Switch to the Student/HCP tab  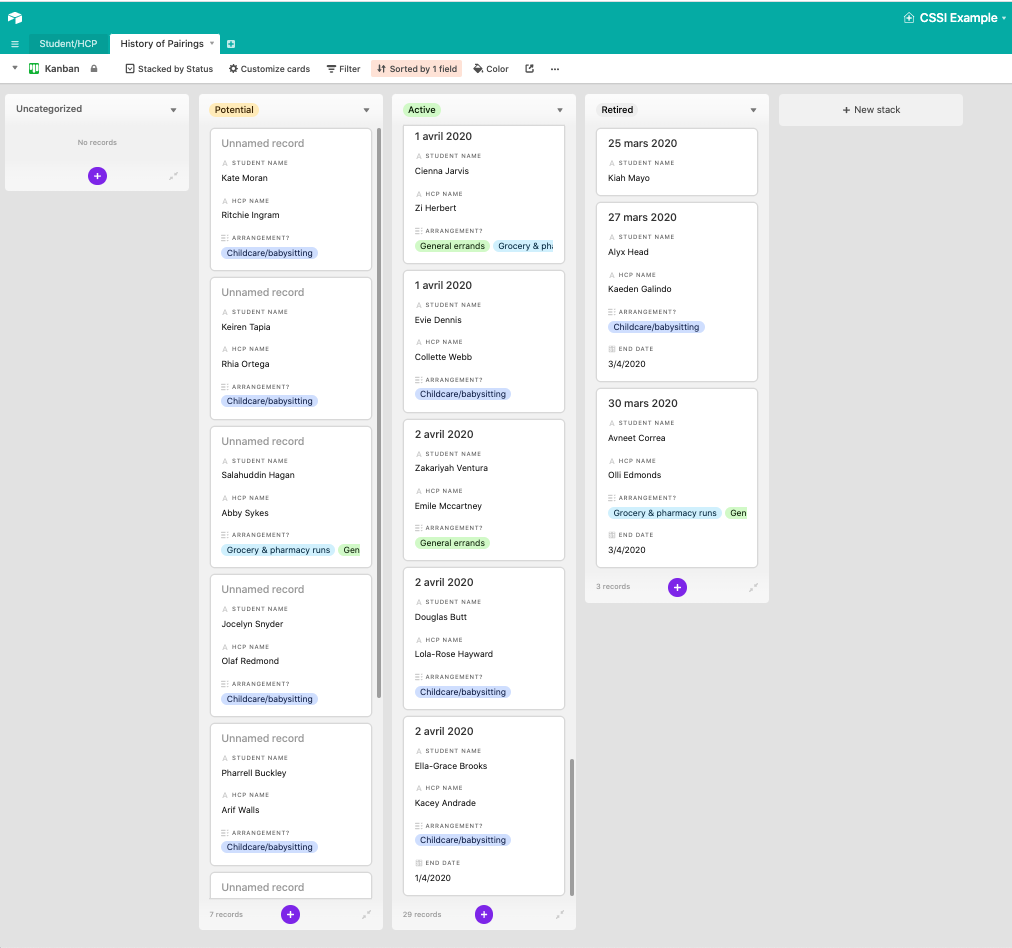[68, 44]
